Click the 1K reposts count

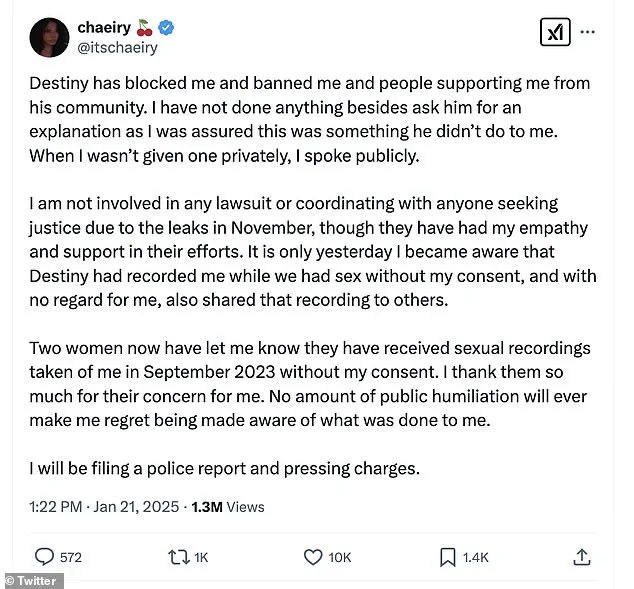point(201,557)
